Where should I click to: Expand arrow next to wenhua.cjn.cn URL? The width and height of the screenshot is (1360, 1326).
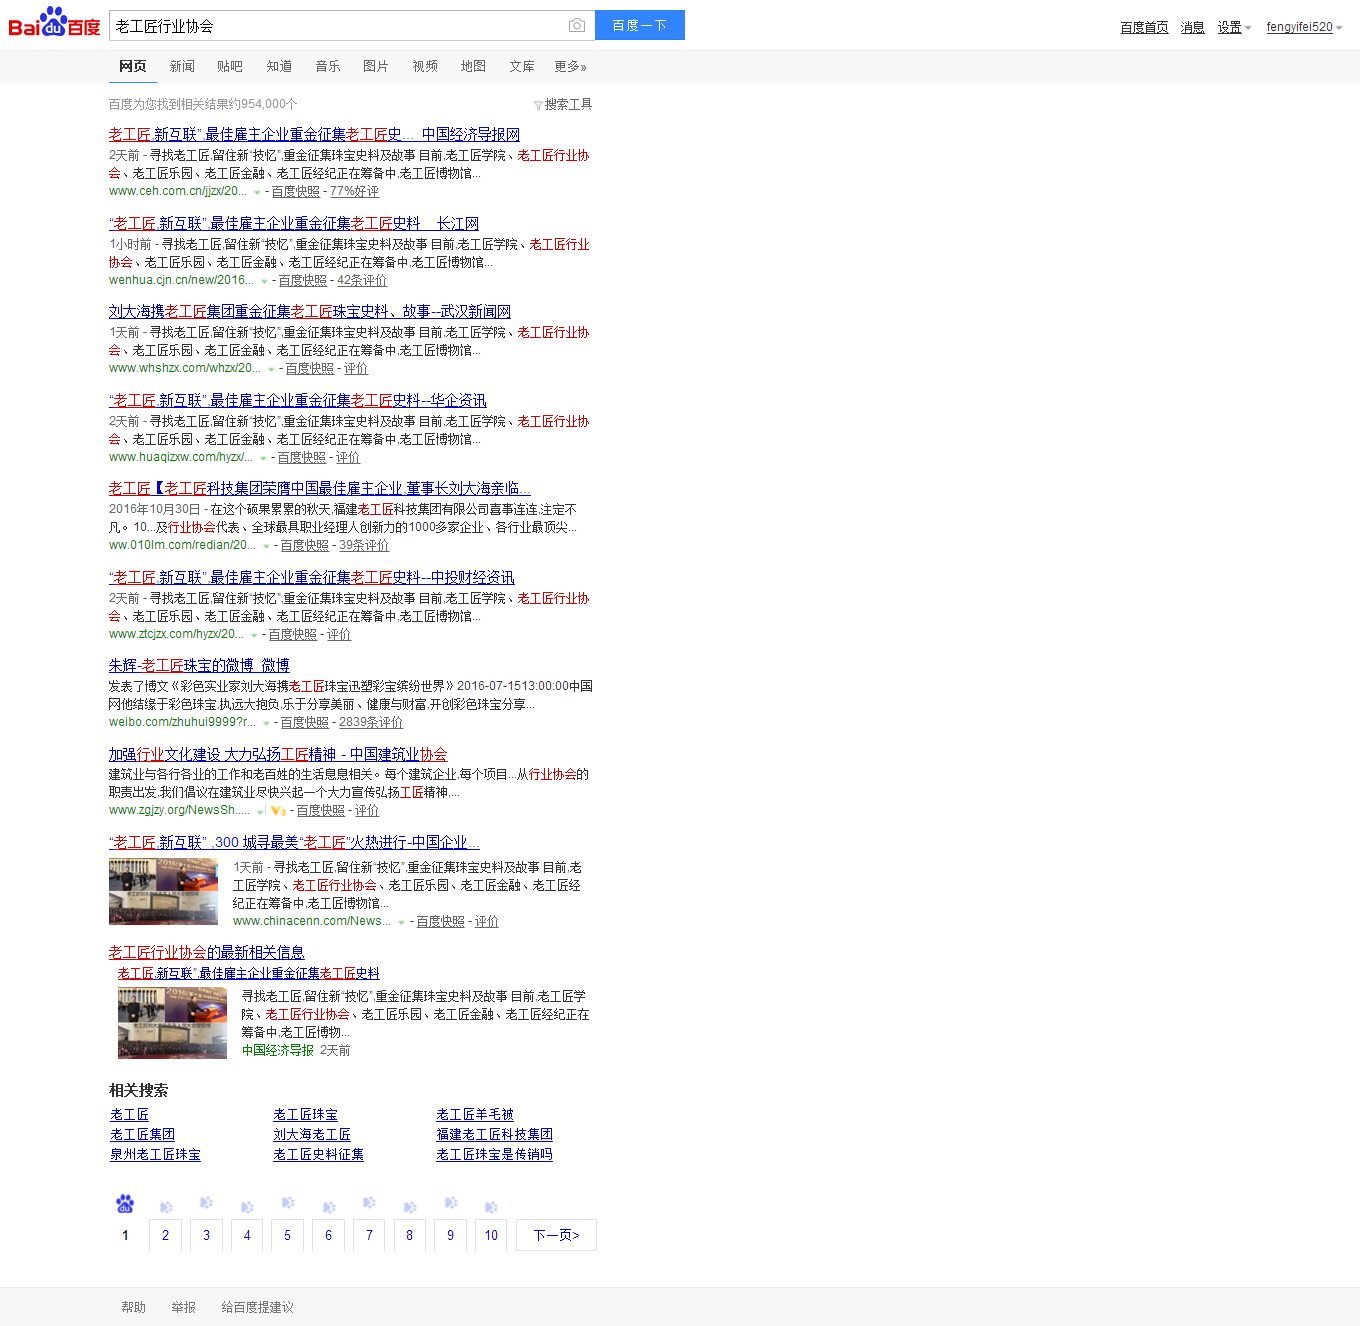coord(264,281)
